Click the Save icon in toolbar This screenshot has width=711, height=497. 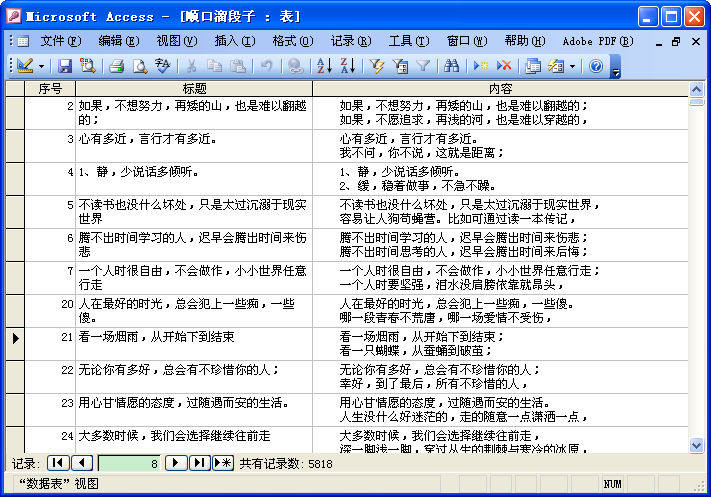click(x=65, y=66)
